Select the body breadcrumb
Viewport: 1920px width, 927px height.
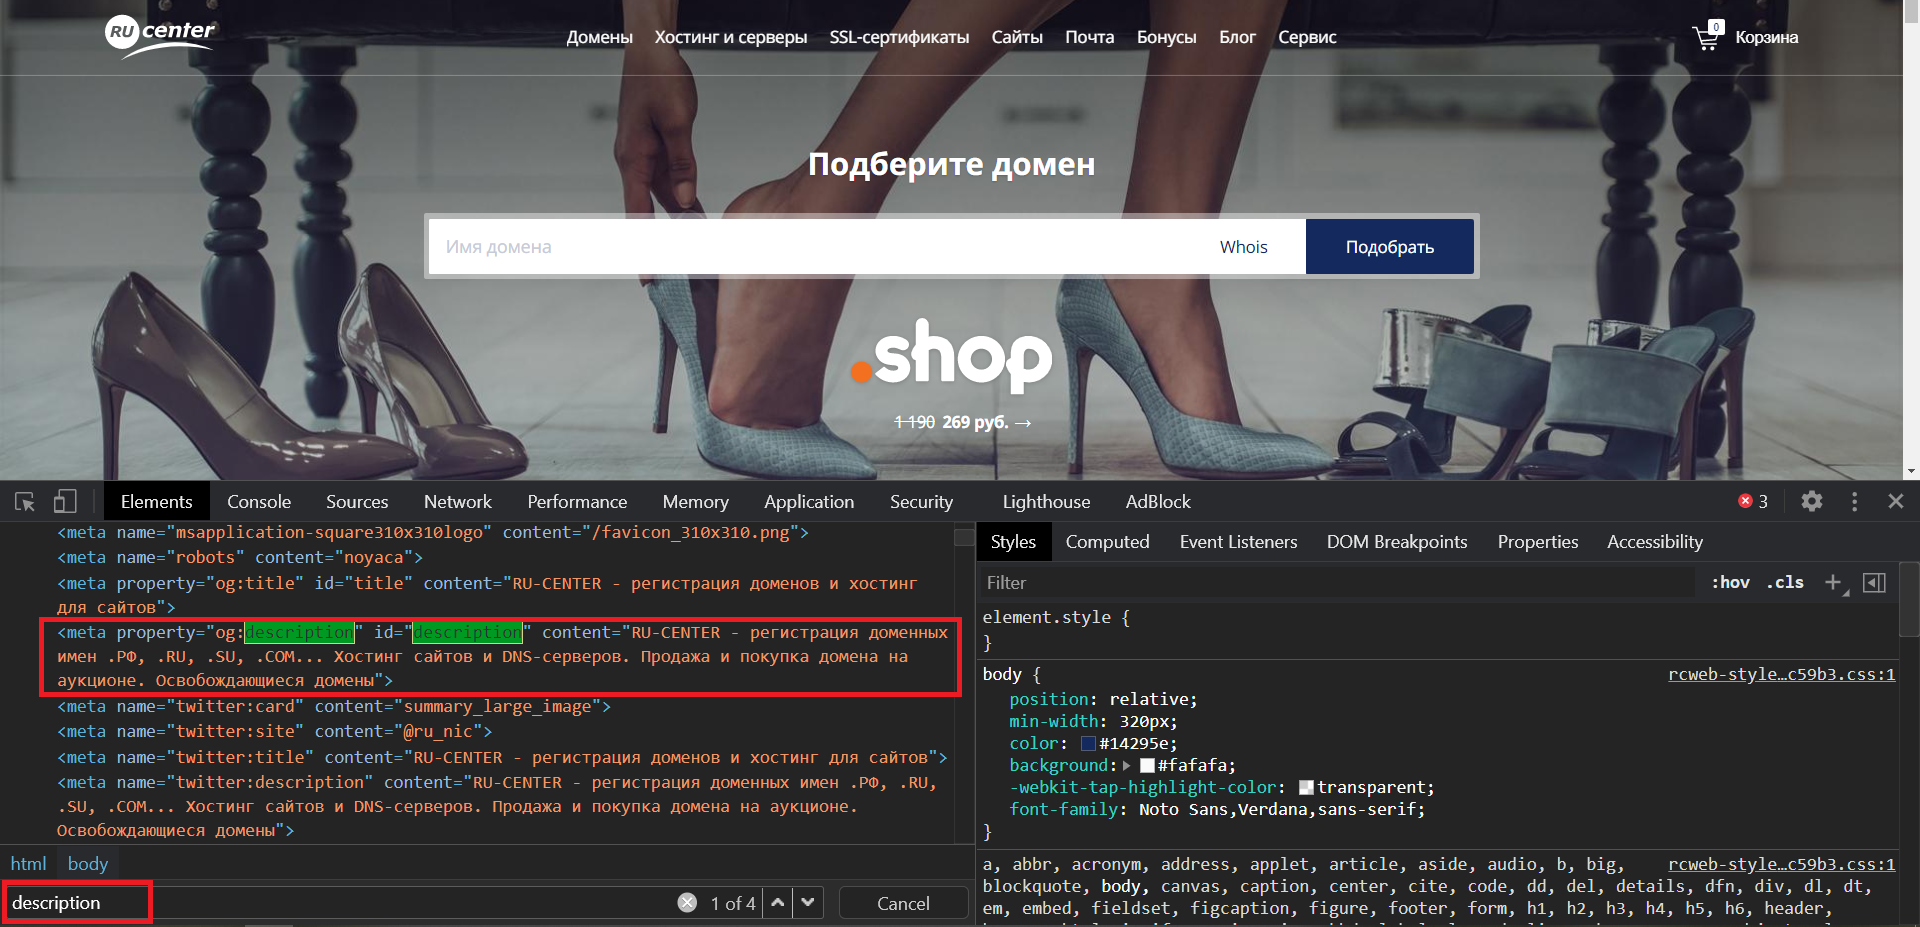88,863
